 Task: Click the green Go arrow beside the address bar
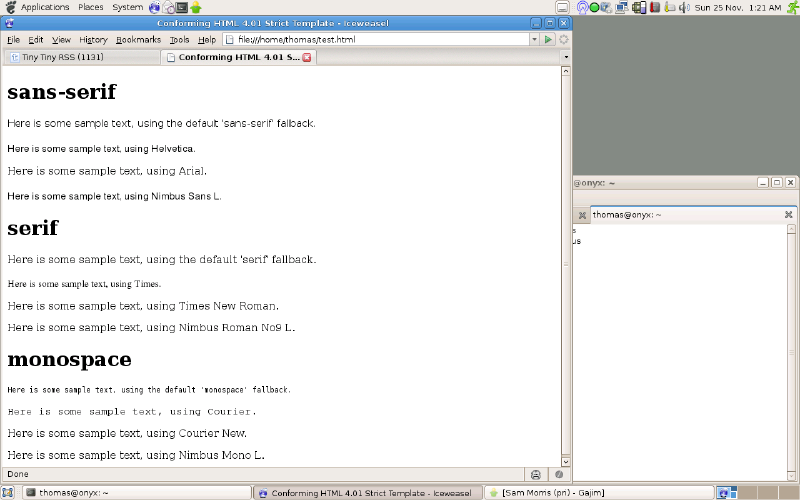[548, 39]
